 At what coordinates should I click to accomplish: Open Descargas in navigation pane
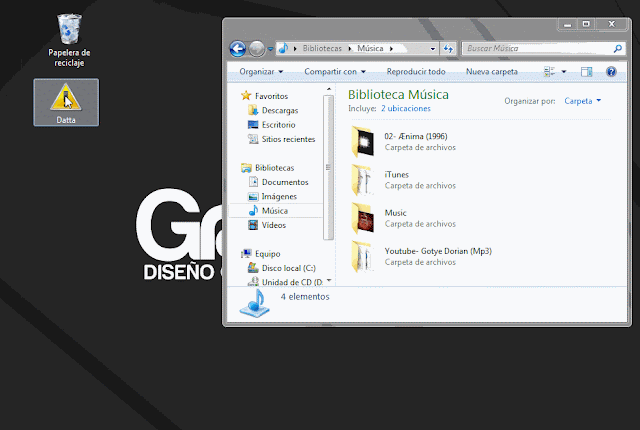(280, 110)
